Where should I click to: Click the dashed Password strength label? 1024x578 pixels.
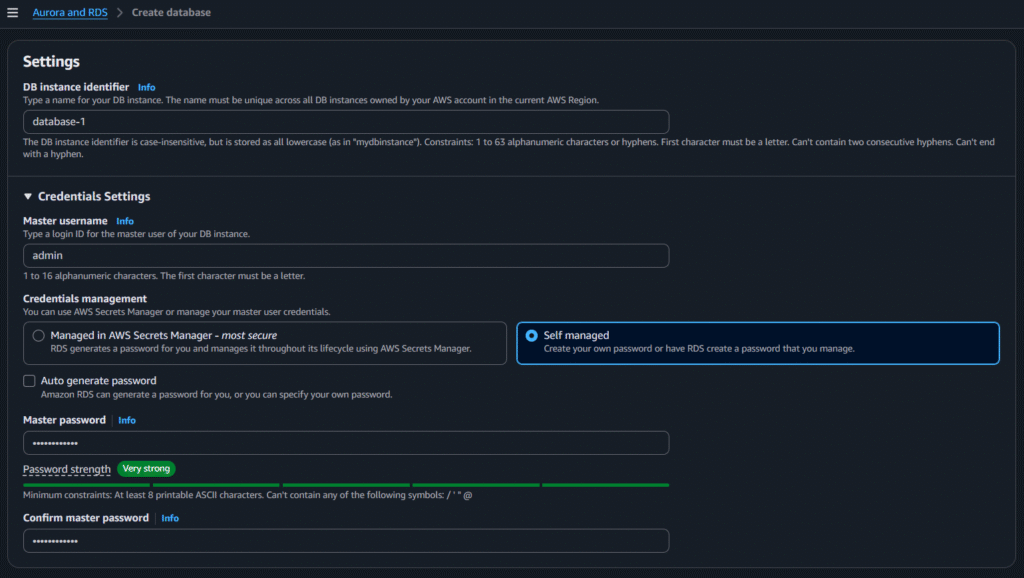(66, 469)
